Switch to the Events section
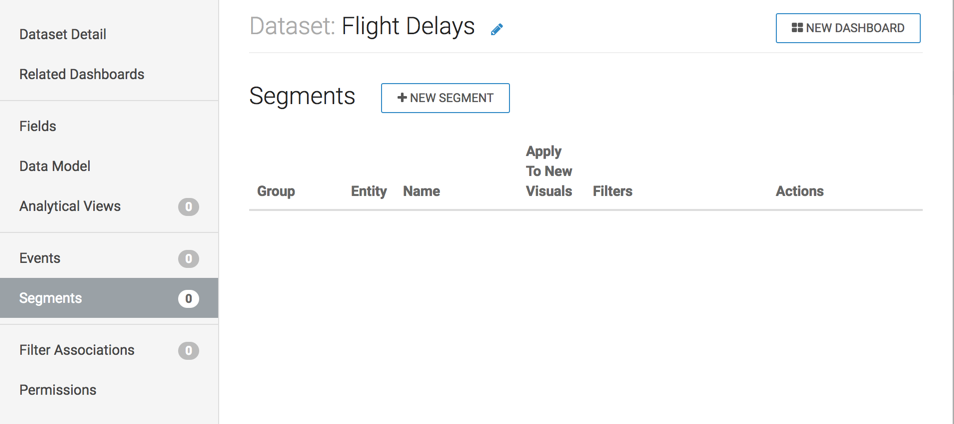The image size is (954, 424). (x=40, y=258)
